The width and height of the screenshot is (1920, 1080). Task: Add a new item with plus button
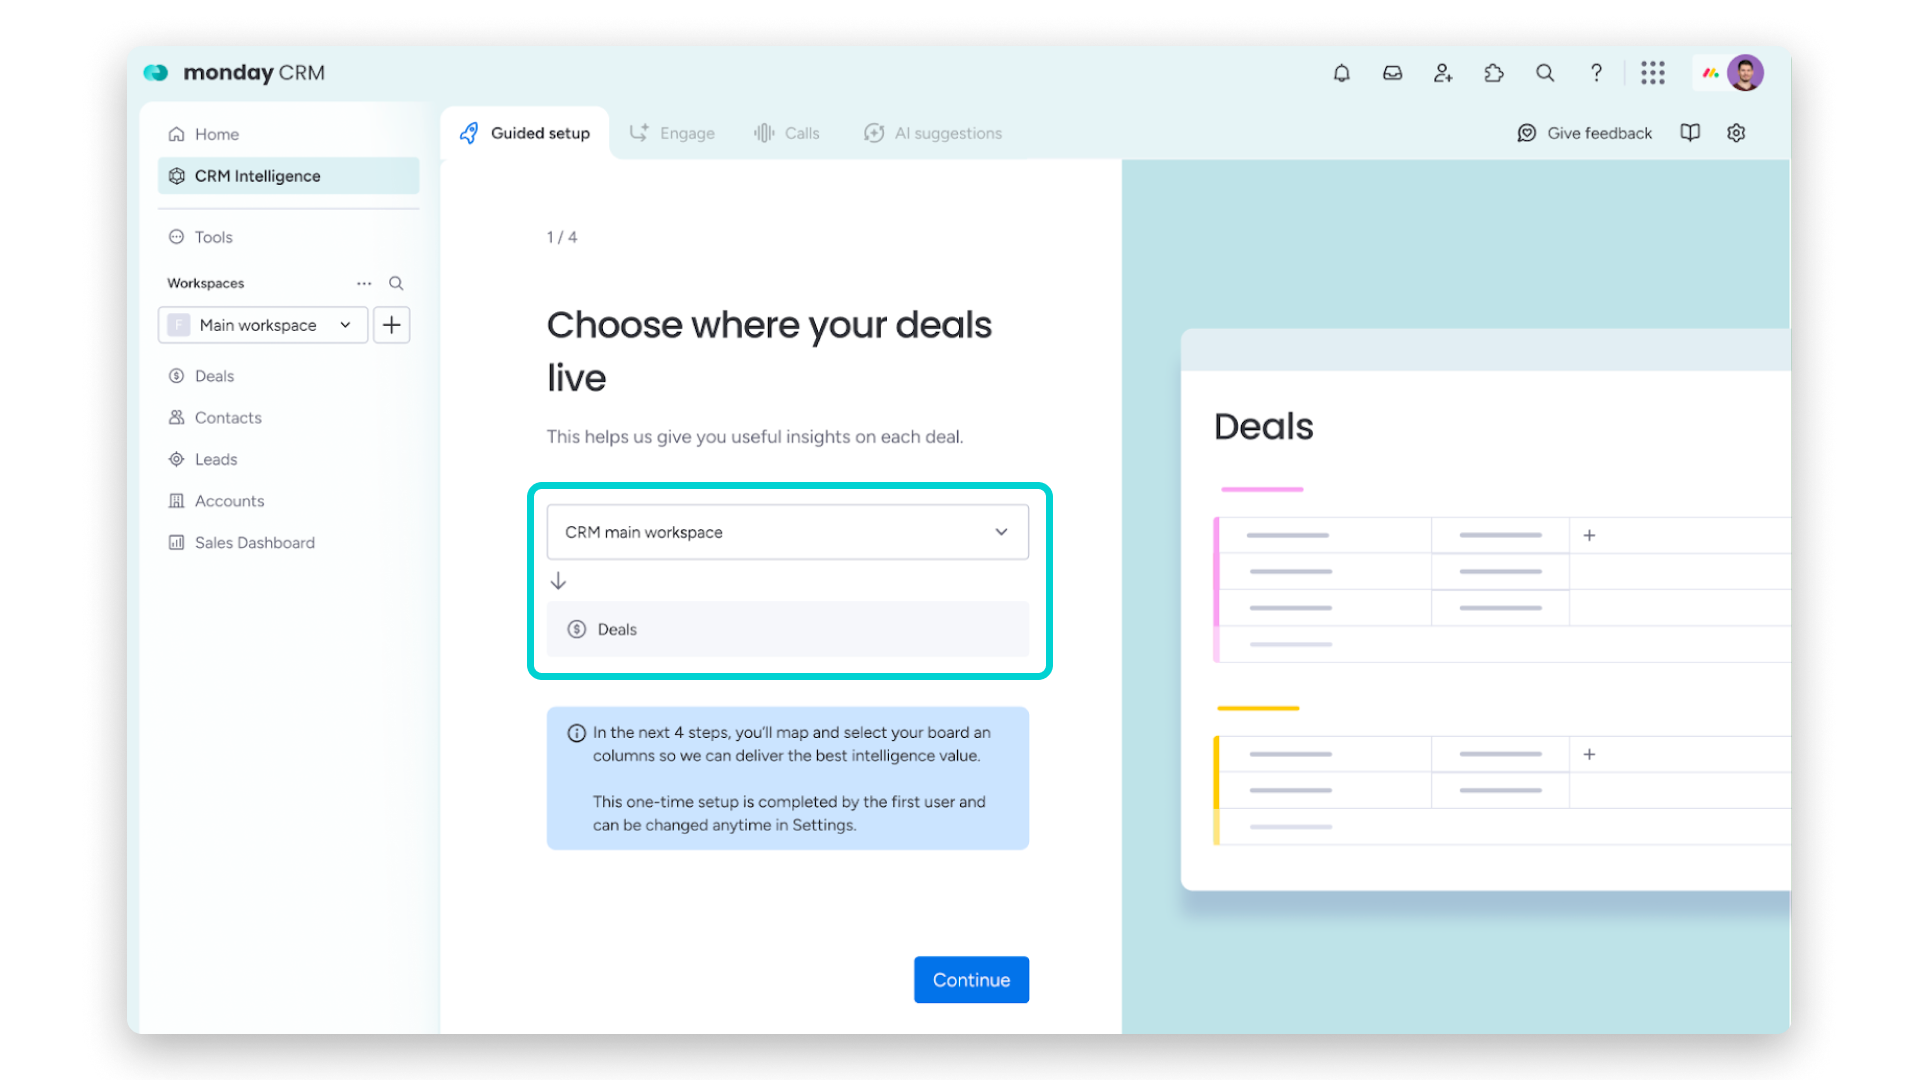point(392,325)
